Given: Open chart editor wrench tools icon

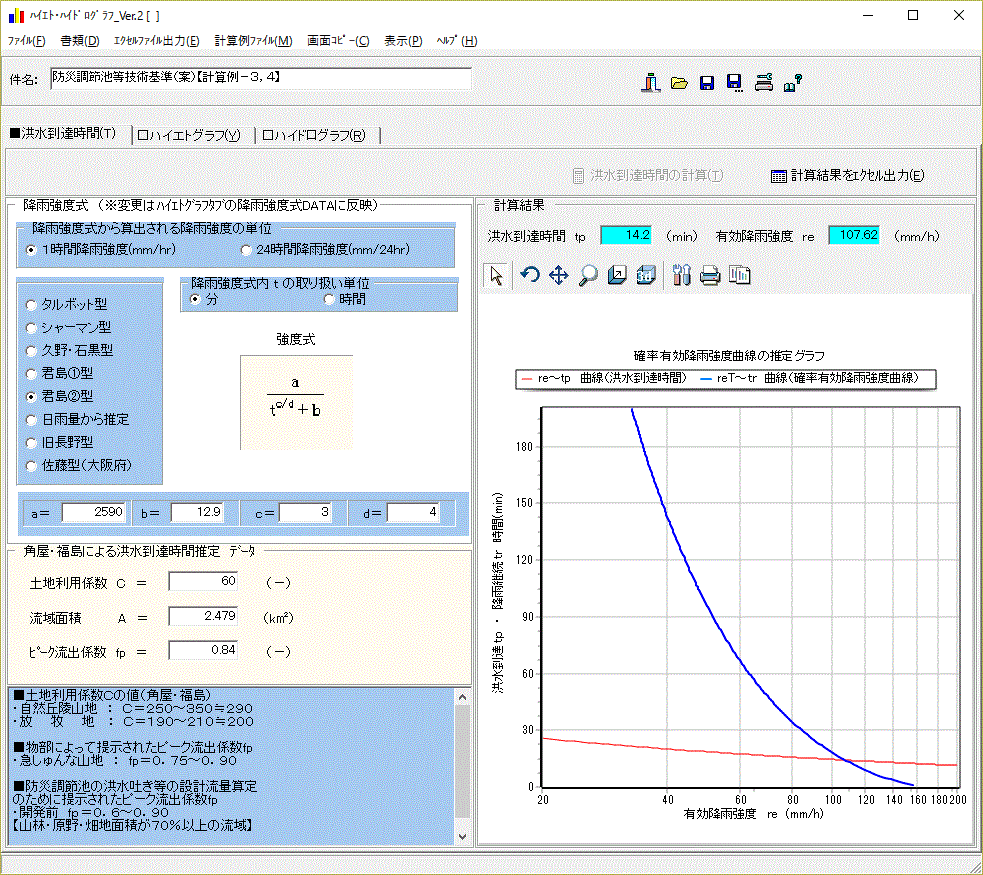Looking at the screenshot, I should point(682,277).
